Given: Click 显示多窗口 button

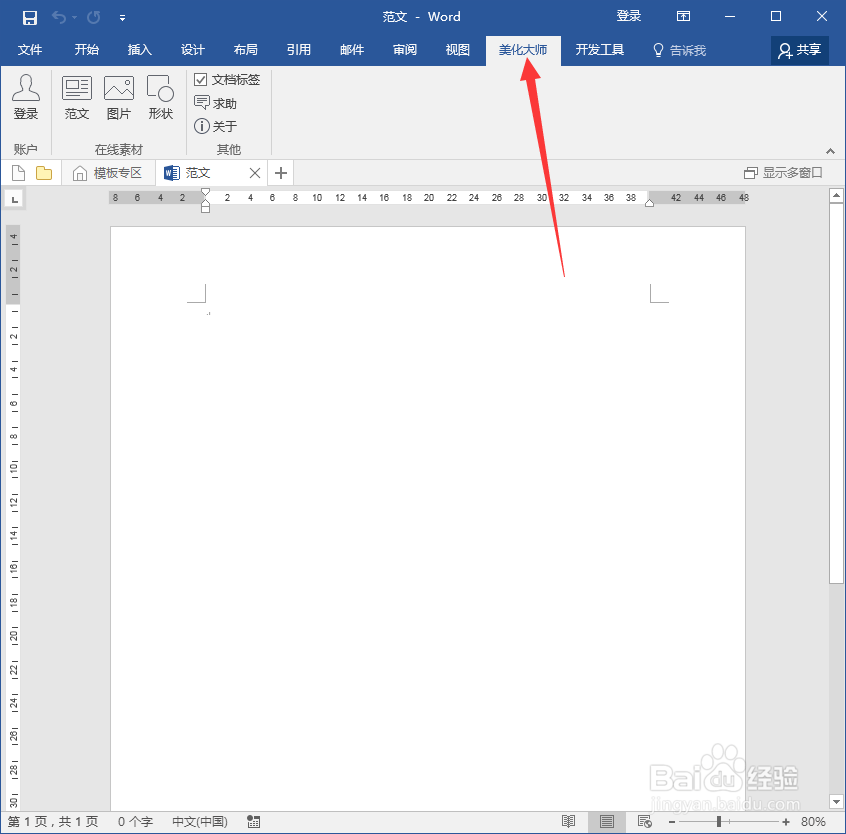Looking at the screenshot, I should [x=783, y=173].
